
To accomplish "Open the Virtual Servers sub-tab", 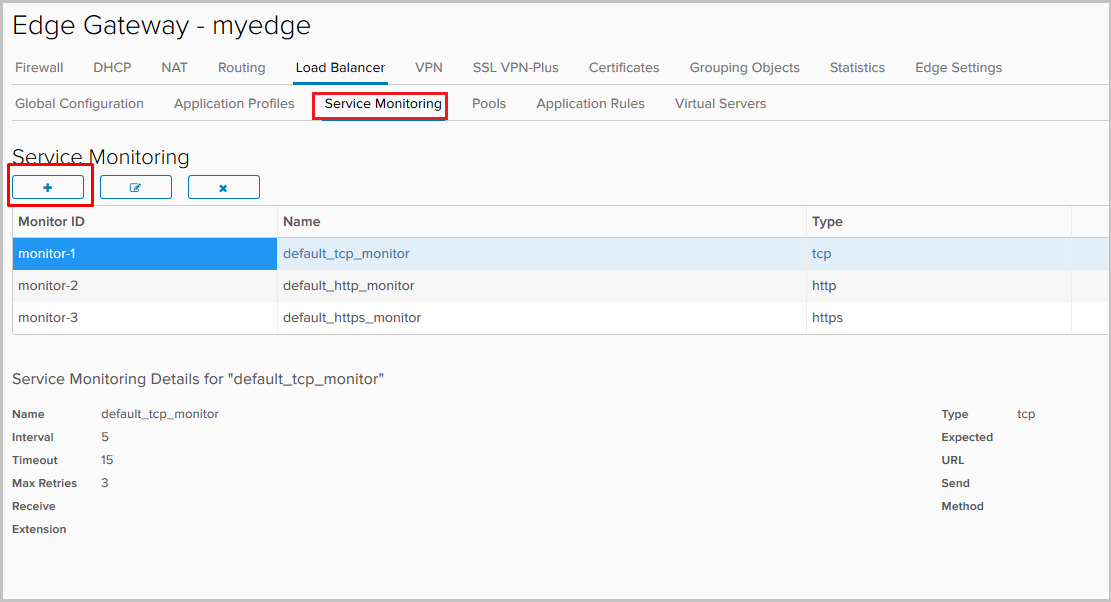I will pos(720,103).
